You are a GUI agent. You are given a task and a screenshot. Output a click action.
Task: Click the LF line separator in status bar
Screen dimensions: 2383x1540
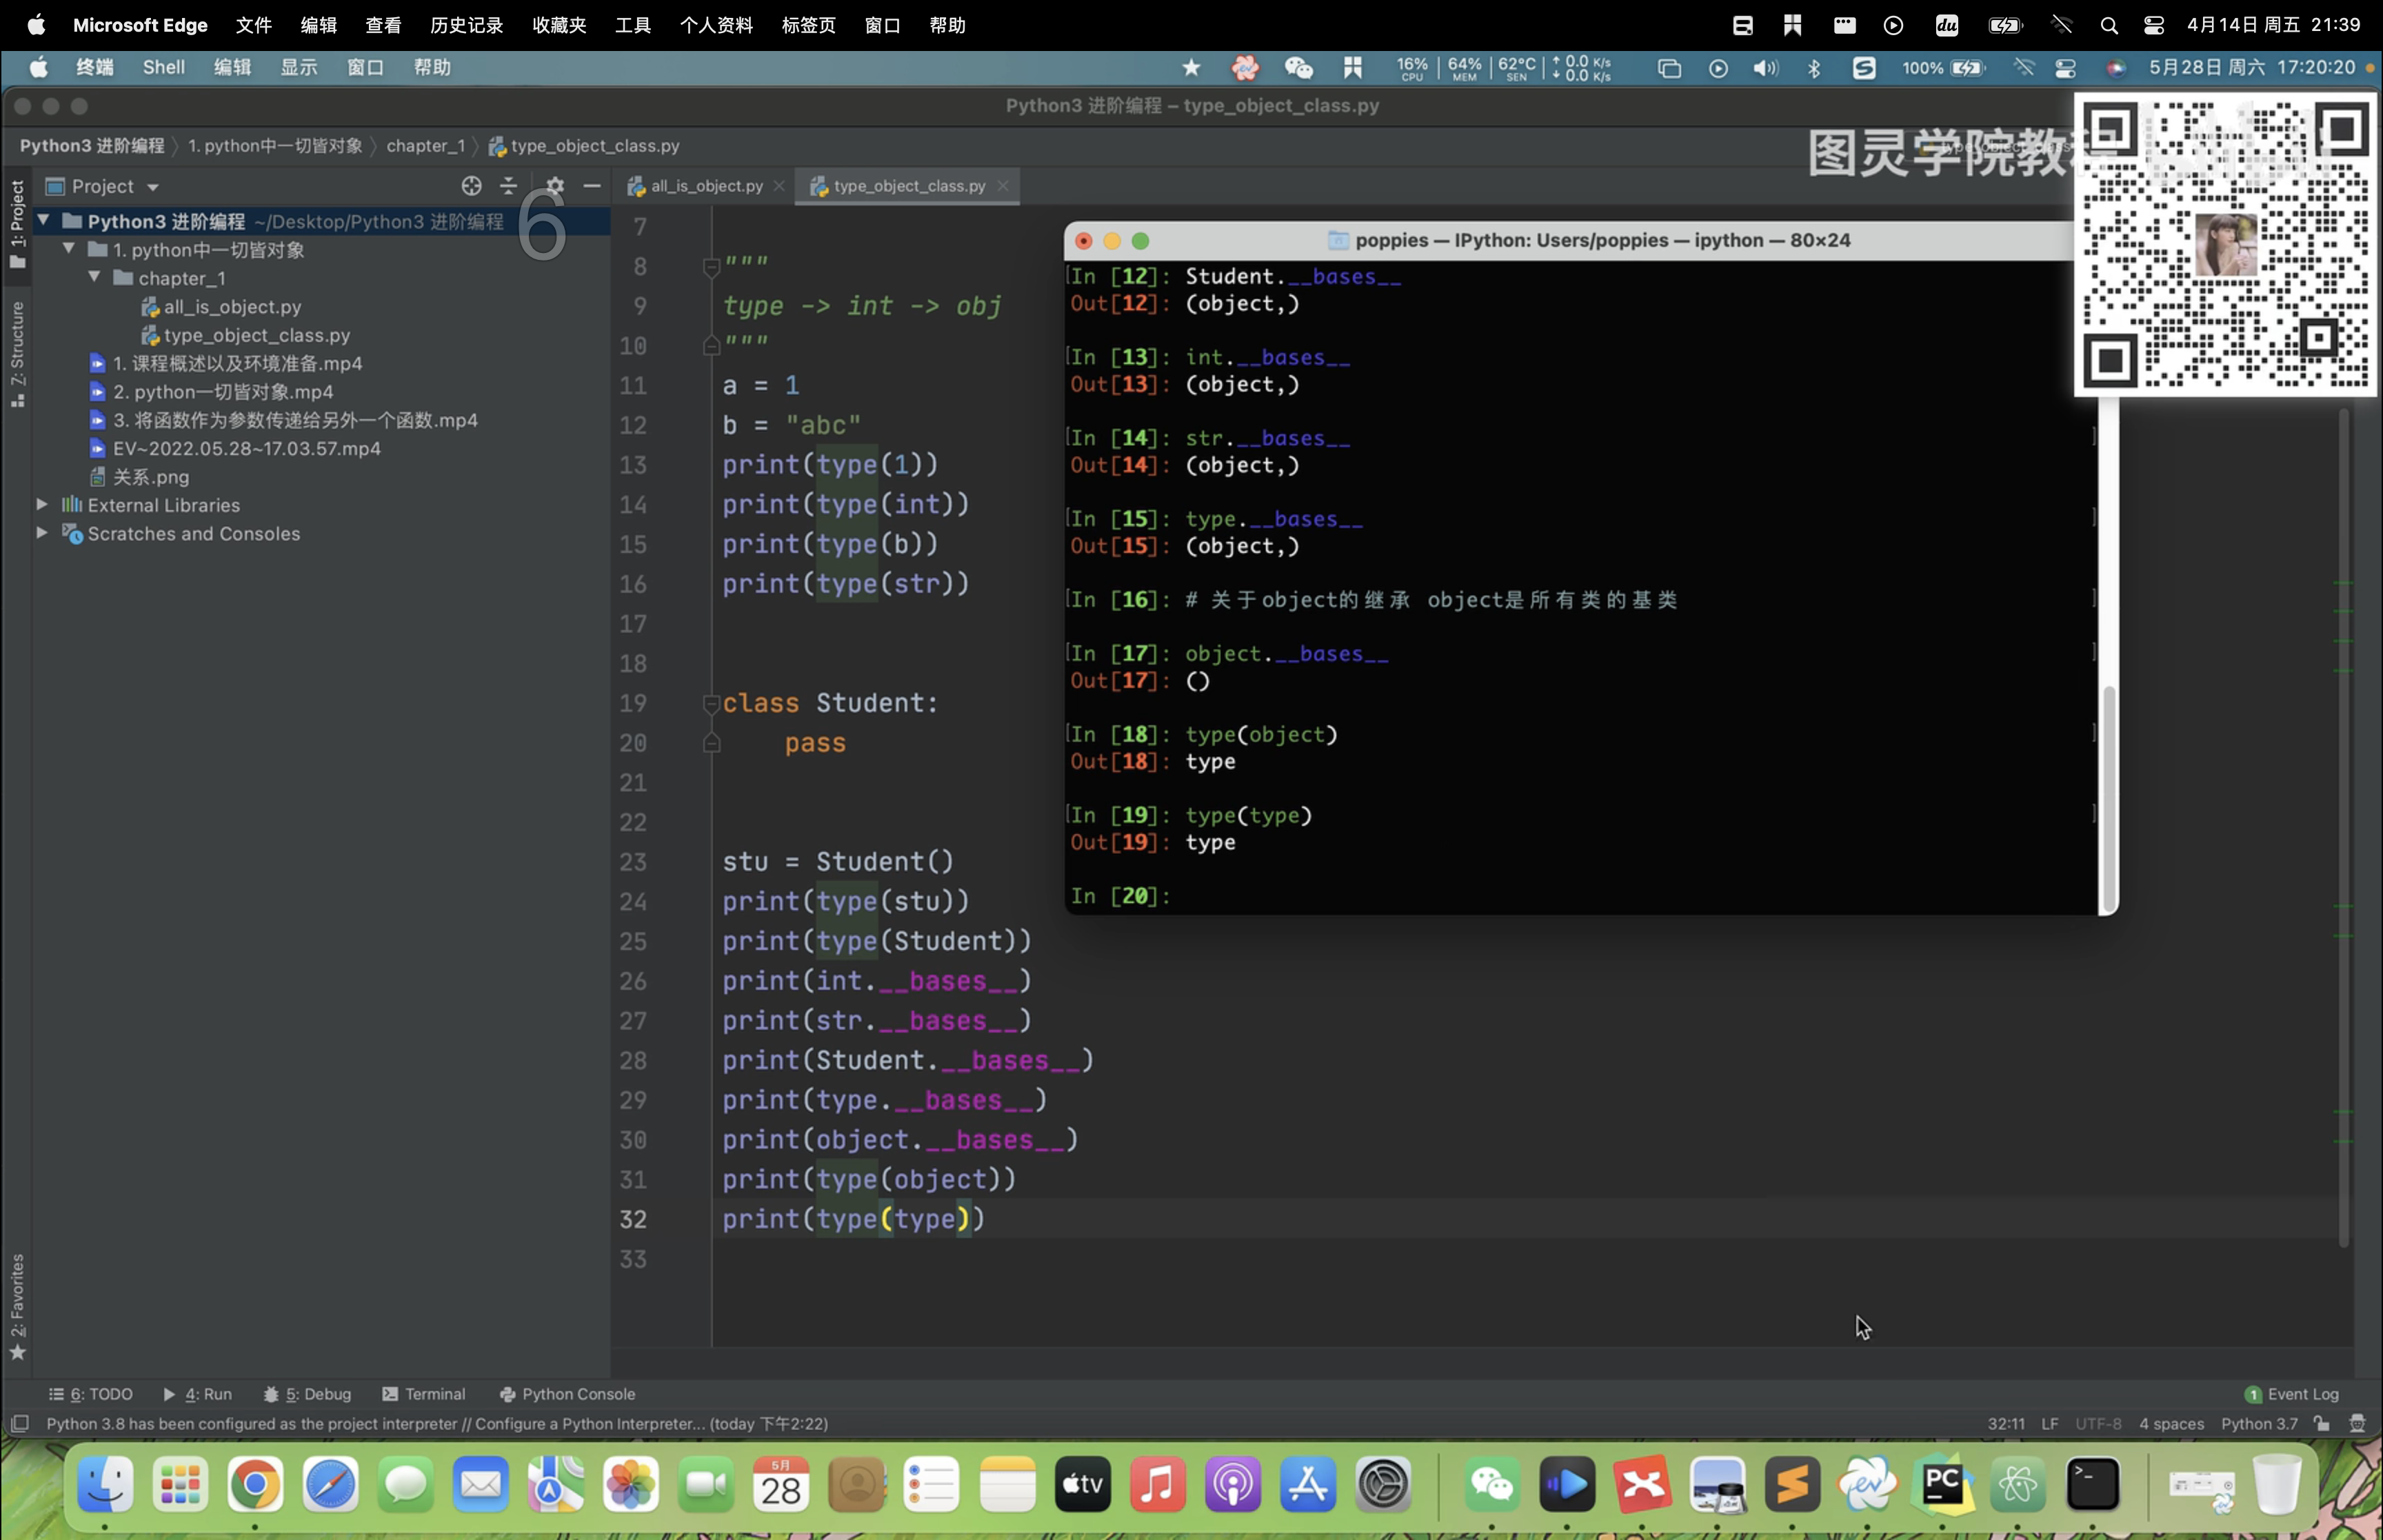click(2050, 1423)
